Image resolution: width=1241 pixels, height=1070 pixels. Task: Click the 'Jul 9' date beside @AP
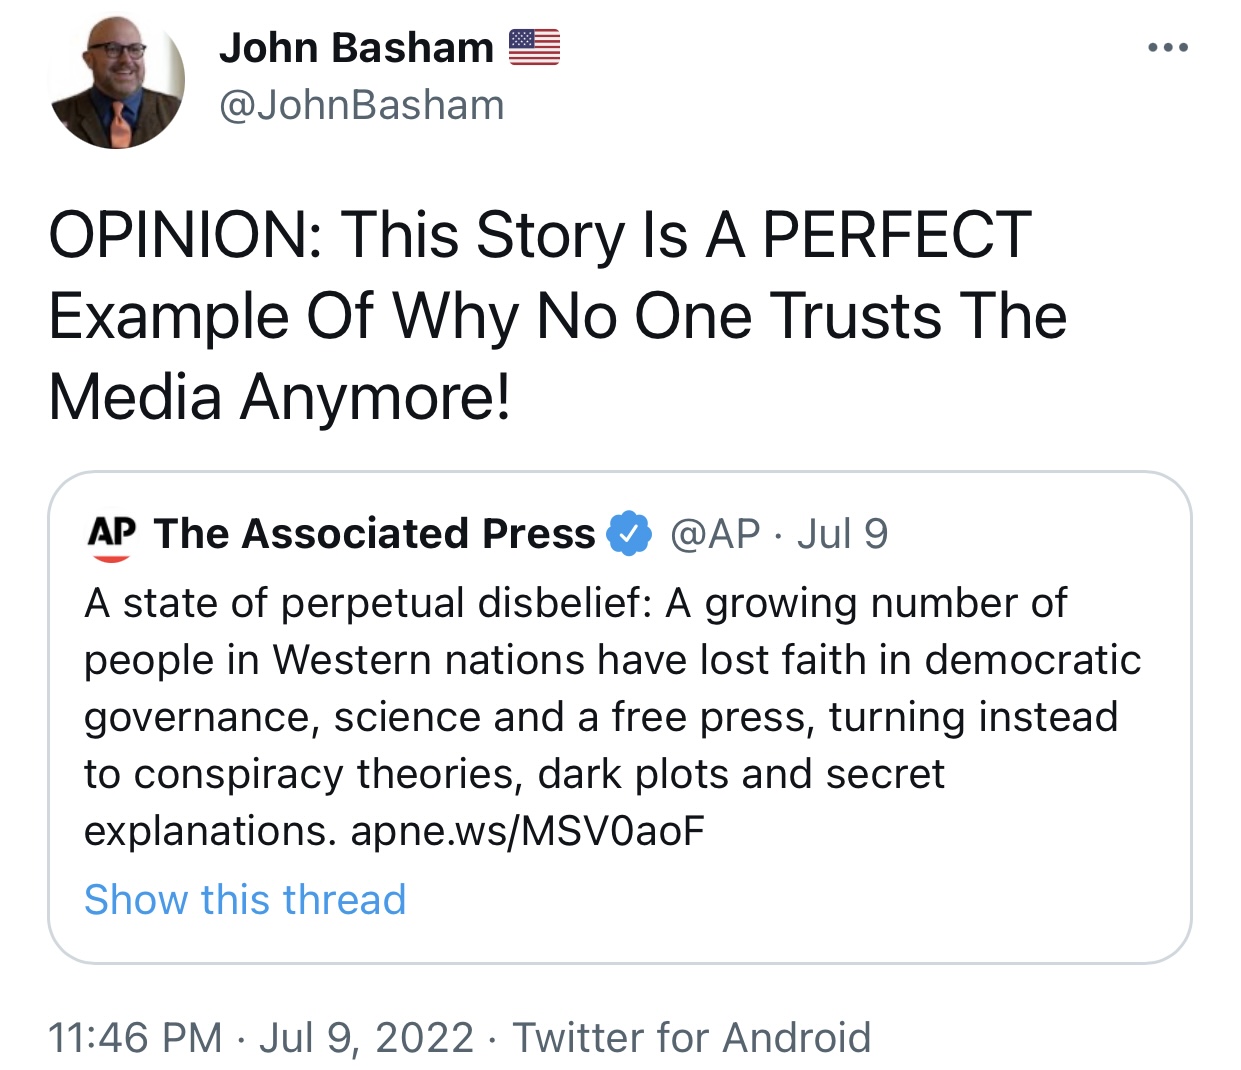pyautogui.click(x=842, y=534)
